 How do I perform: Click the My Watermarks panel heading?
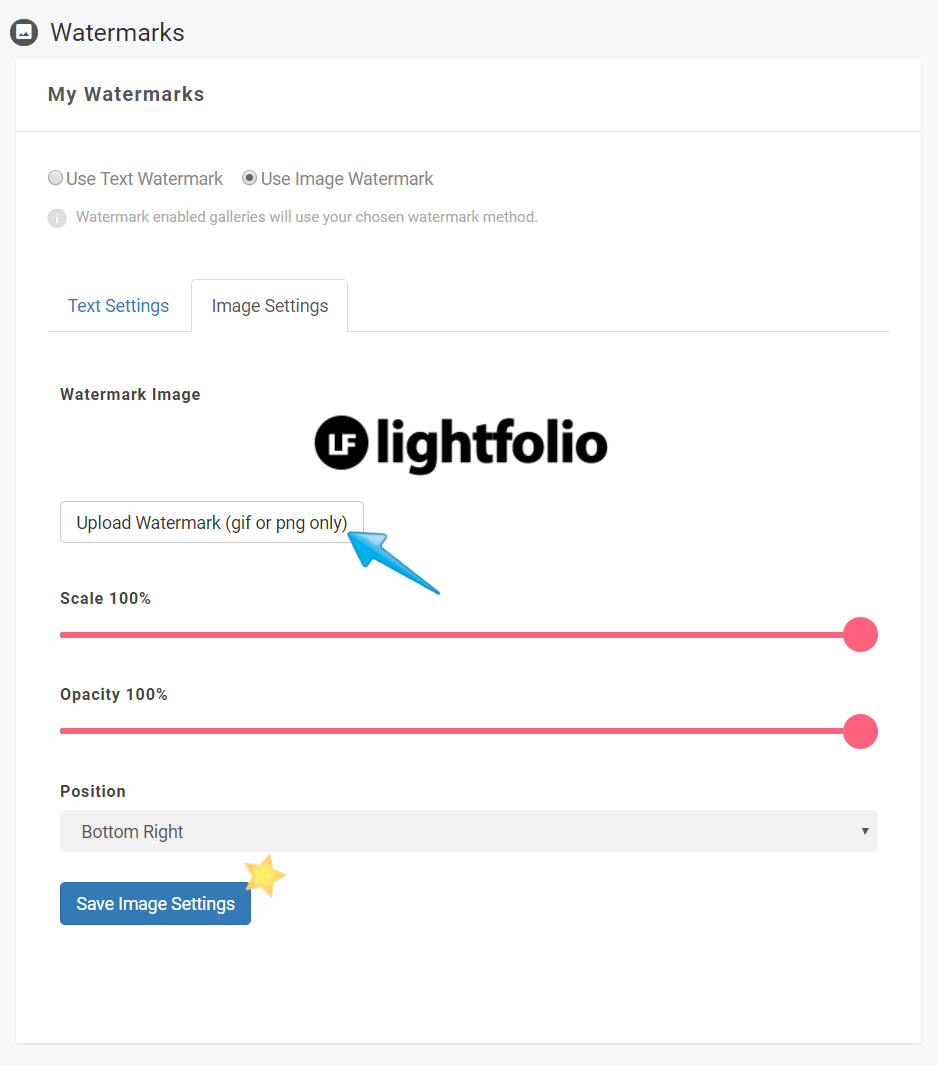click(126, 94)
